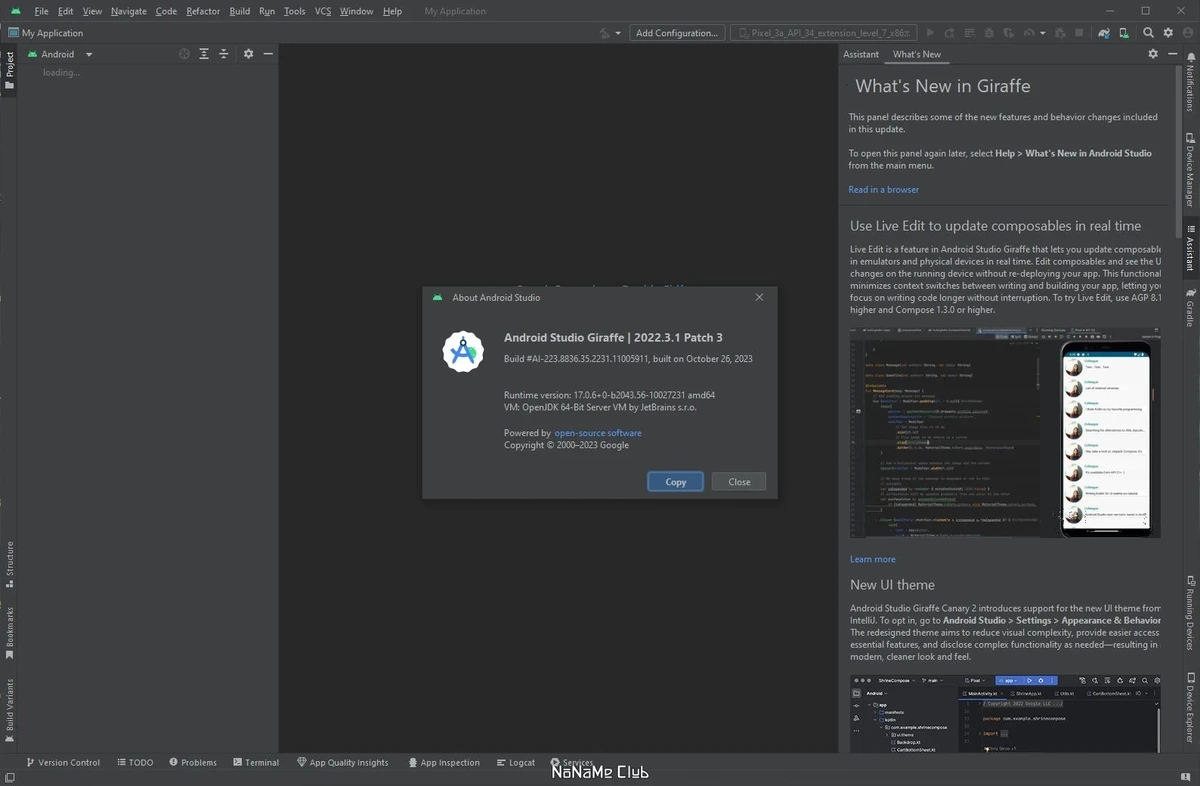Open the Add Configuration selector

(677, 33)
